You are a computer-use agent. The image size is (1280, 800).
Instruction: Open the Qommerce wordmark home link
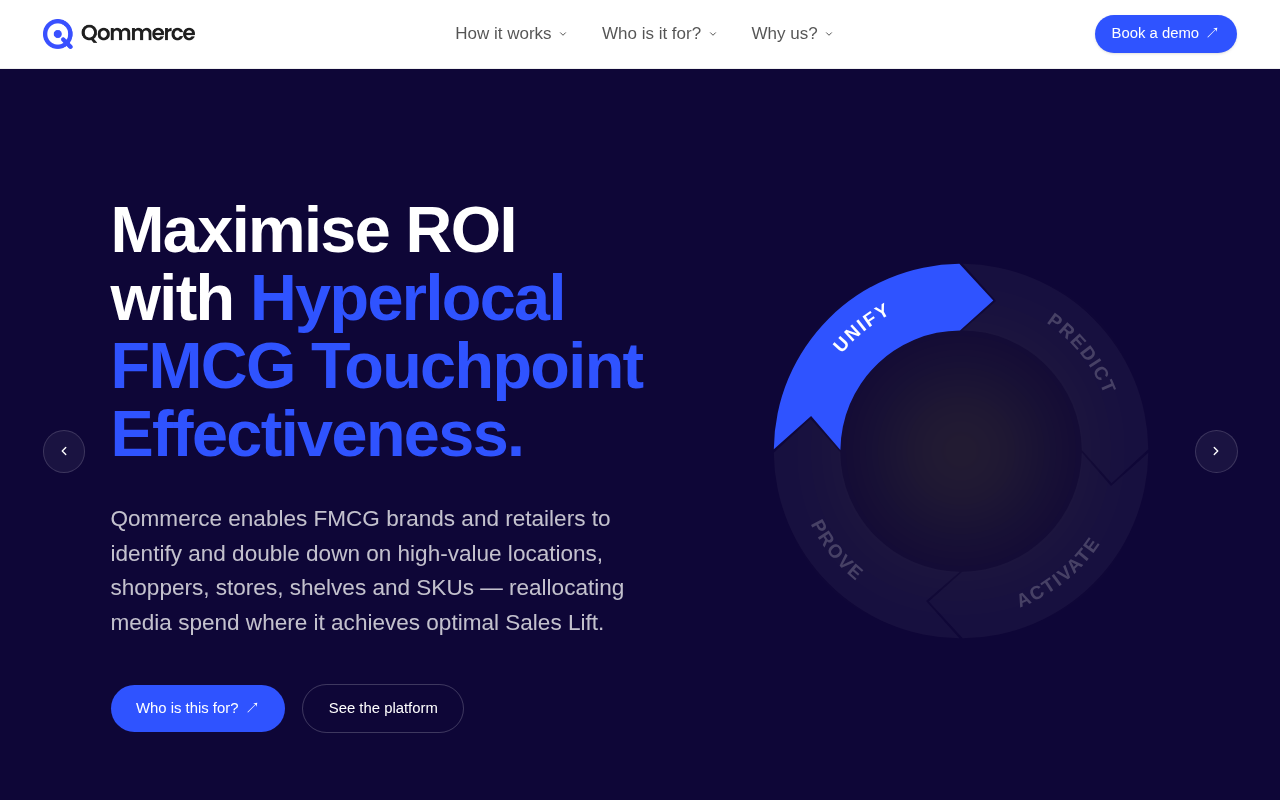138,33
